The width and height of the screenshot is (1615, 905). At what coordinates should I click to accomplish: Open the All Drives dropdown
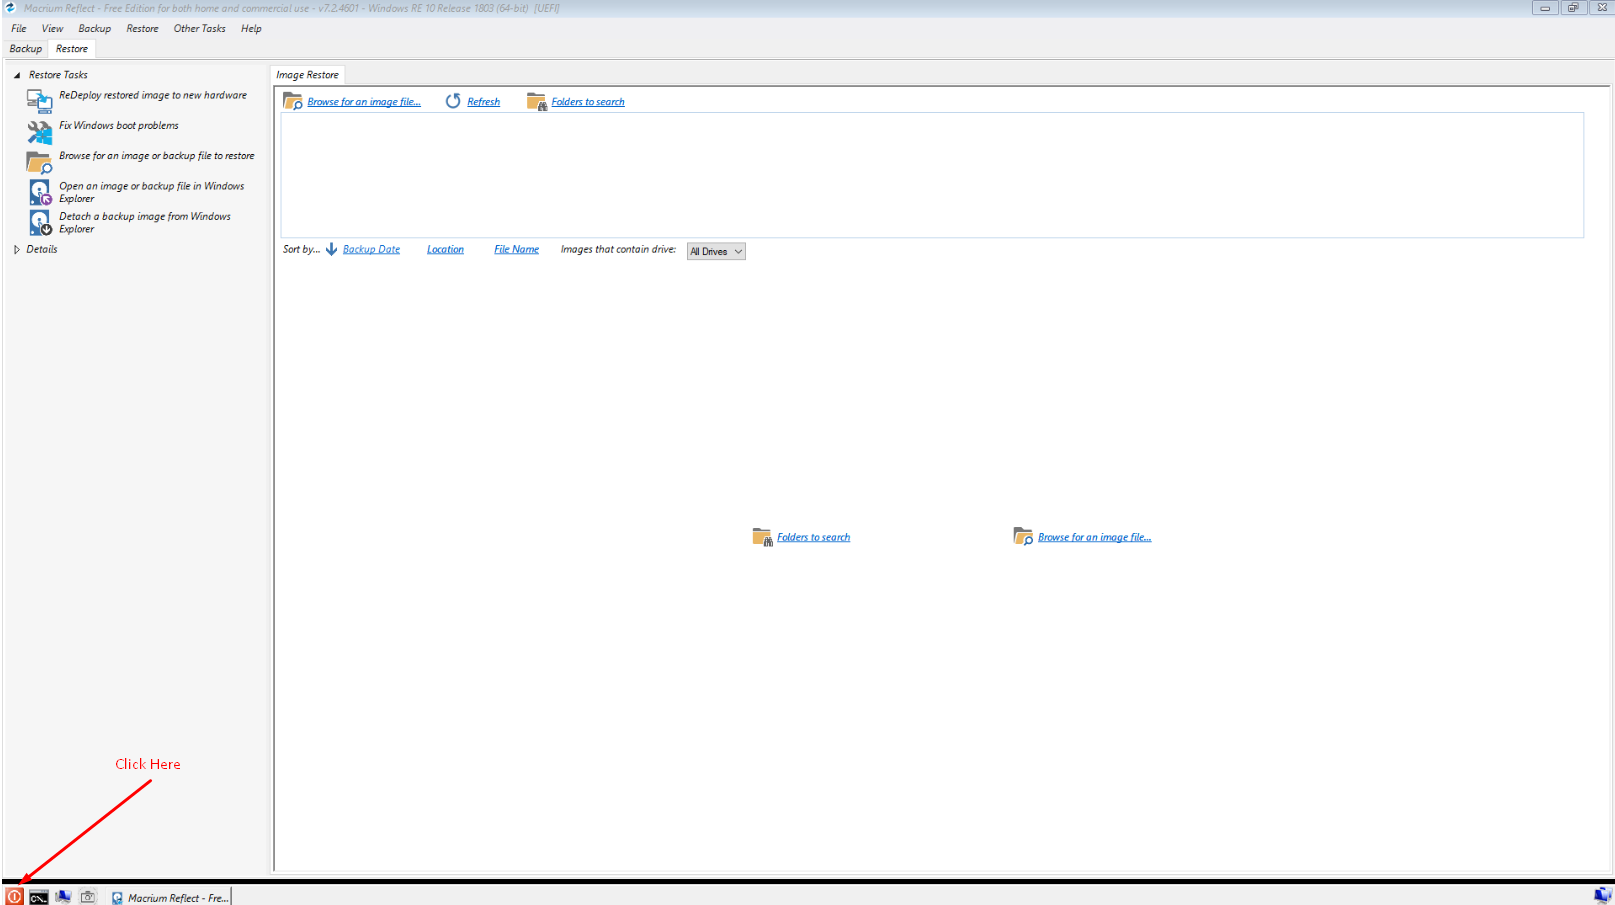716,251
